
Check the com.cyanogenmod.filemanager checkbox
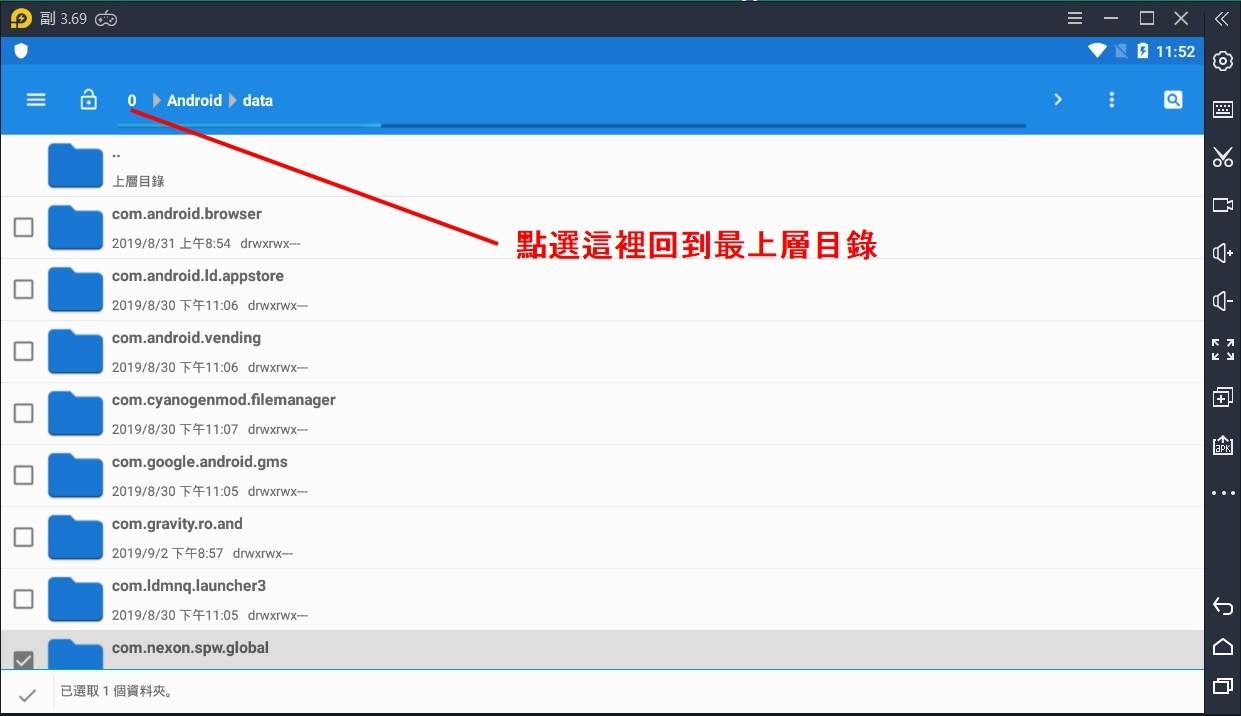click(23, 413)
